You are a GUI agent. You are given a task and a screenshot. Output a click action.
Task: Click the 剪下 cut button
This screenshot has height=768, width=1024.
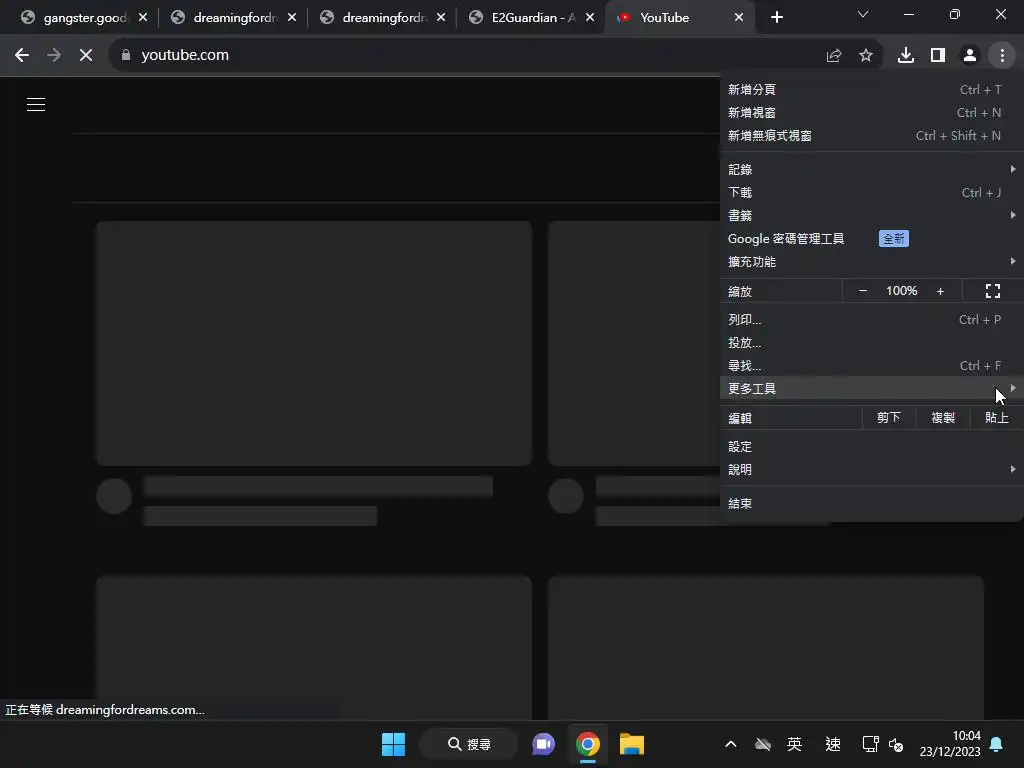[889, 418]
